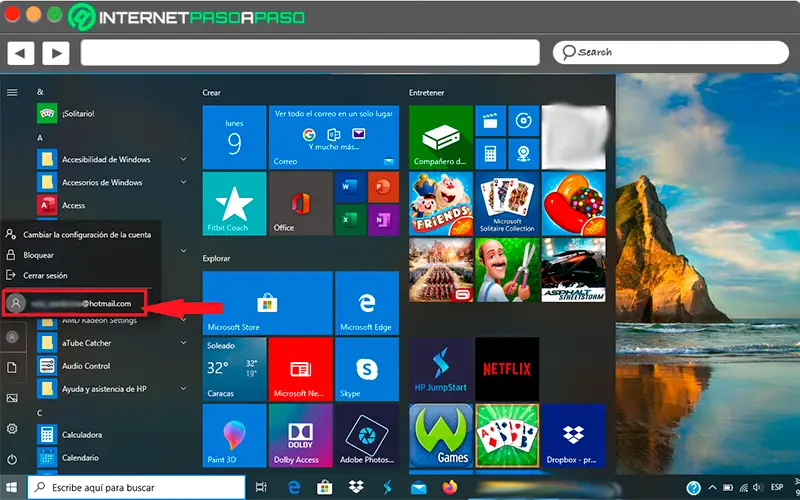Open the Pictures sidebar icon

12,398
